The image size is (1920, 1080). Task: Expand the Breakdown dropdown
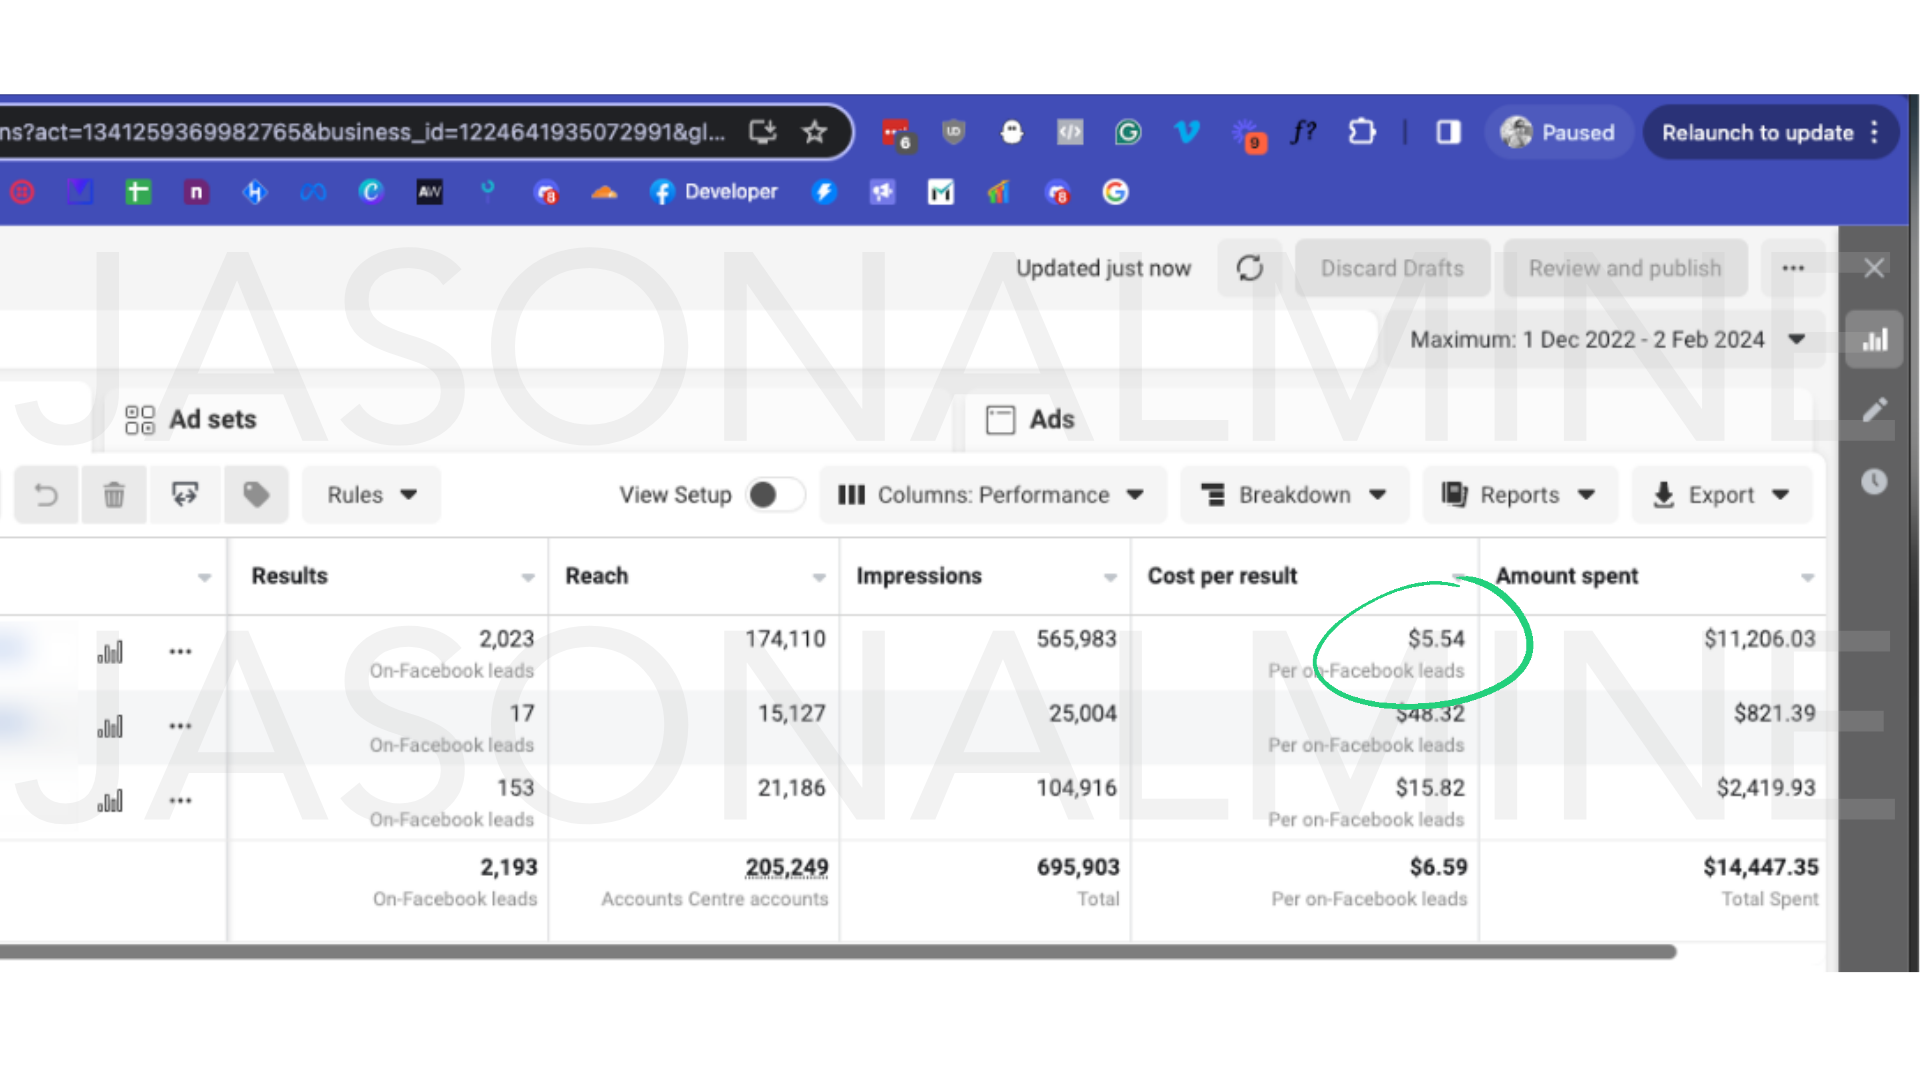click(1294, 495)
